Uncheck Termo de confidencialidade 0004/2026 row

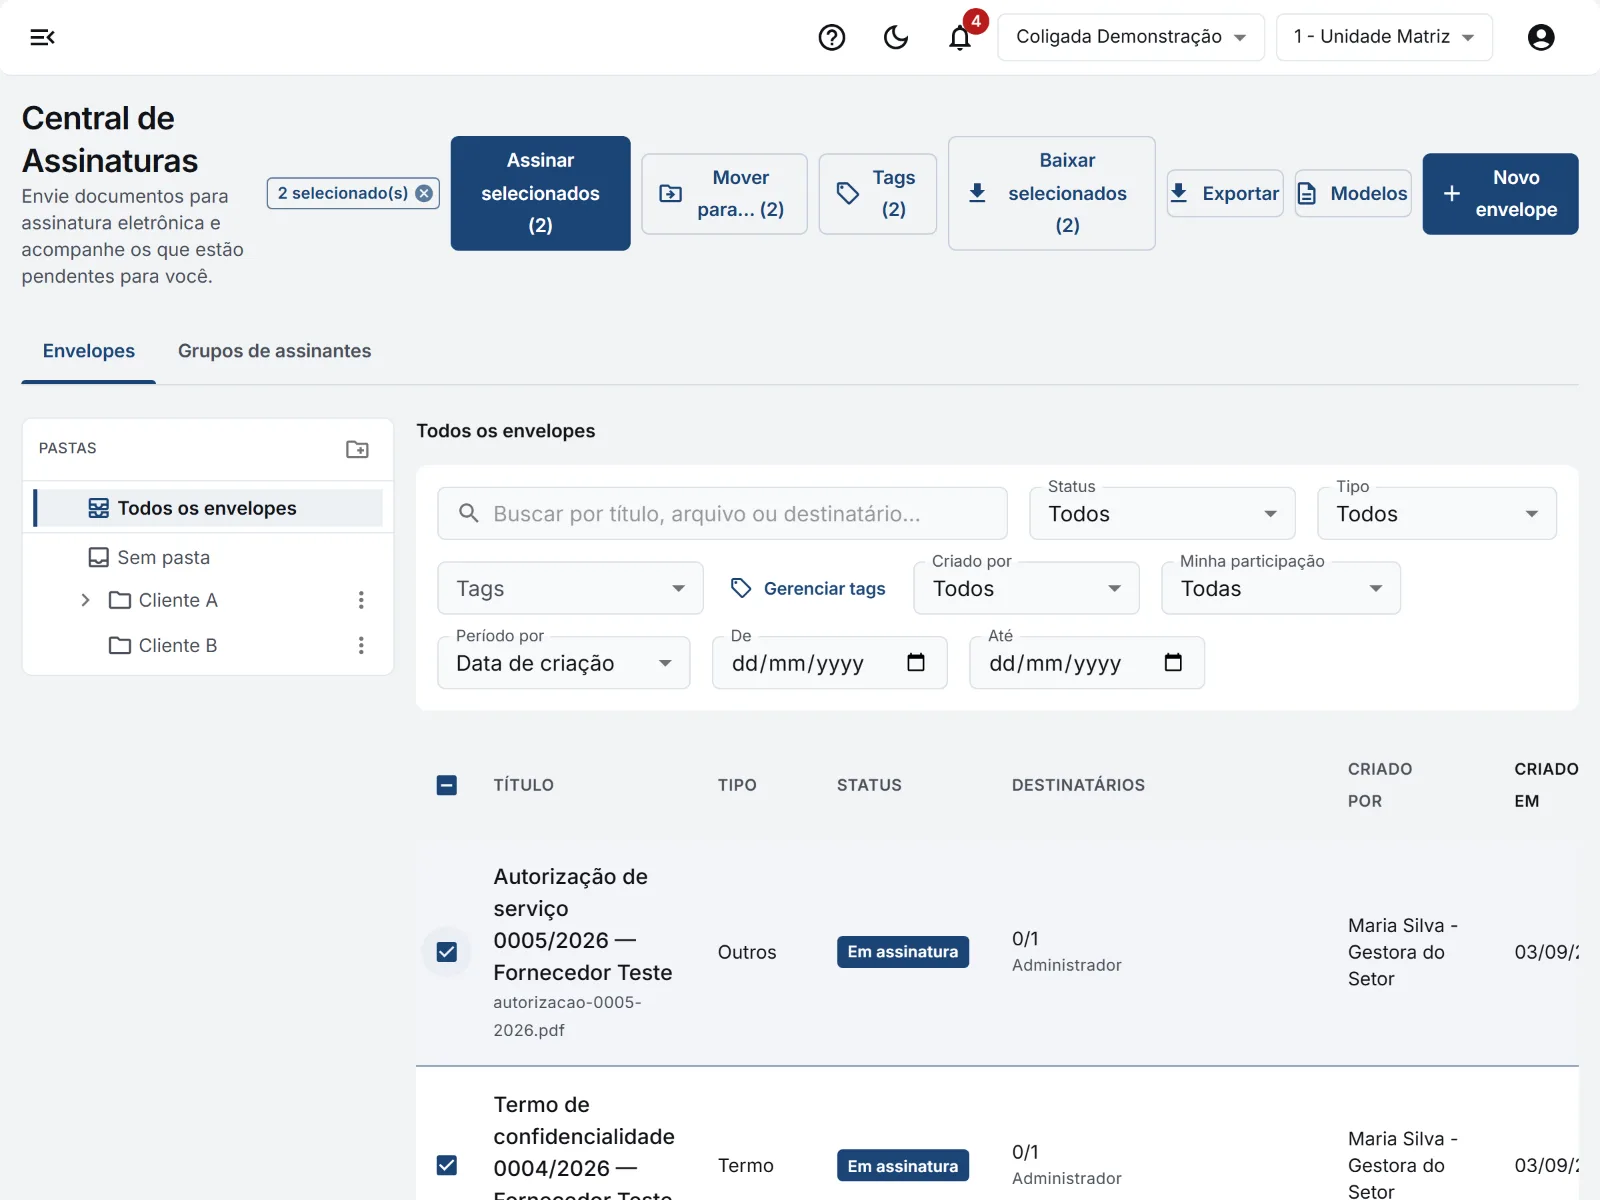click(447, 1165)
